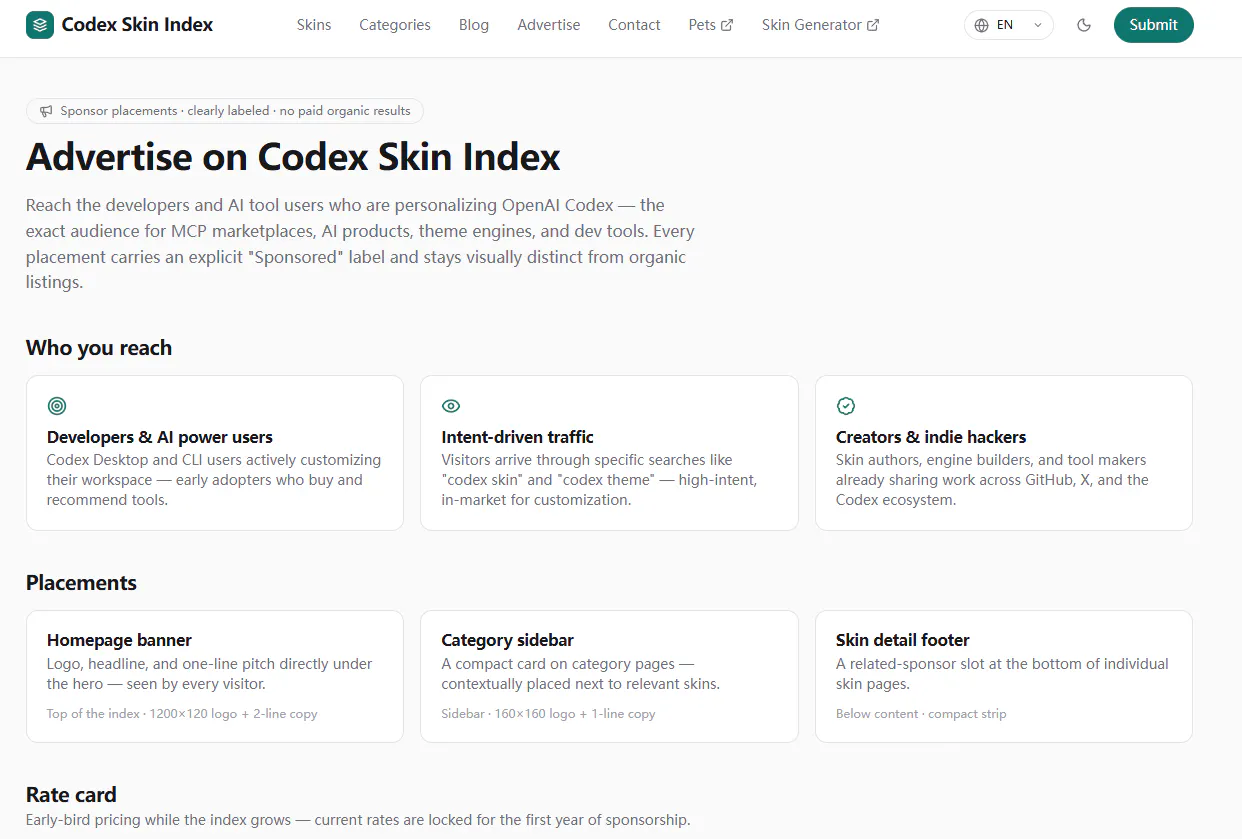Click 'Below content · compact strip' text
This screenshot has height=839, width=1242.
(921, 714)
